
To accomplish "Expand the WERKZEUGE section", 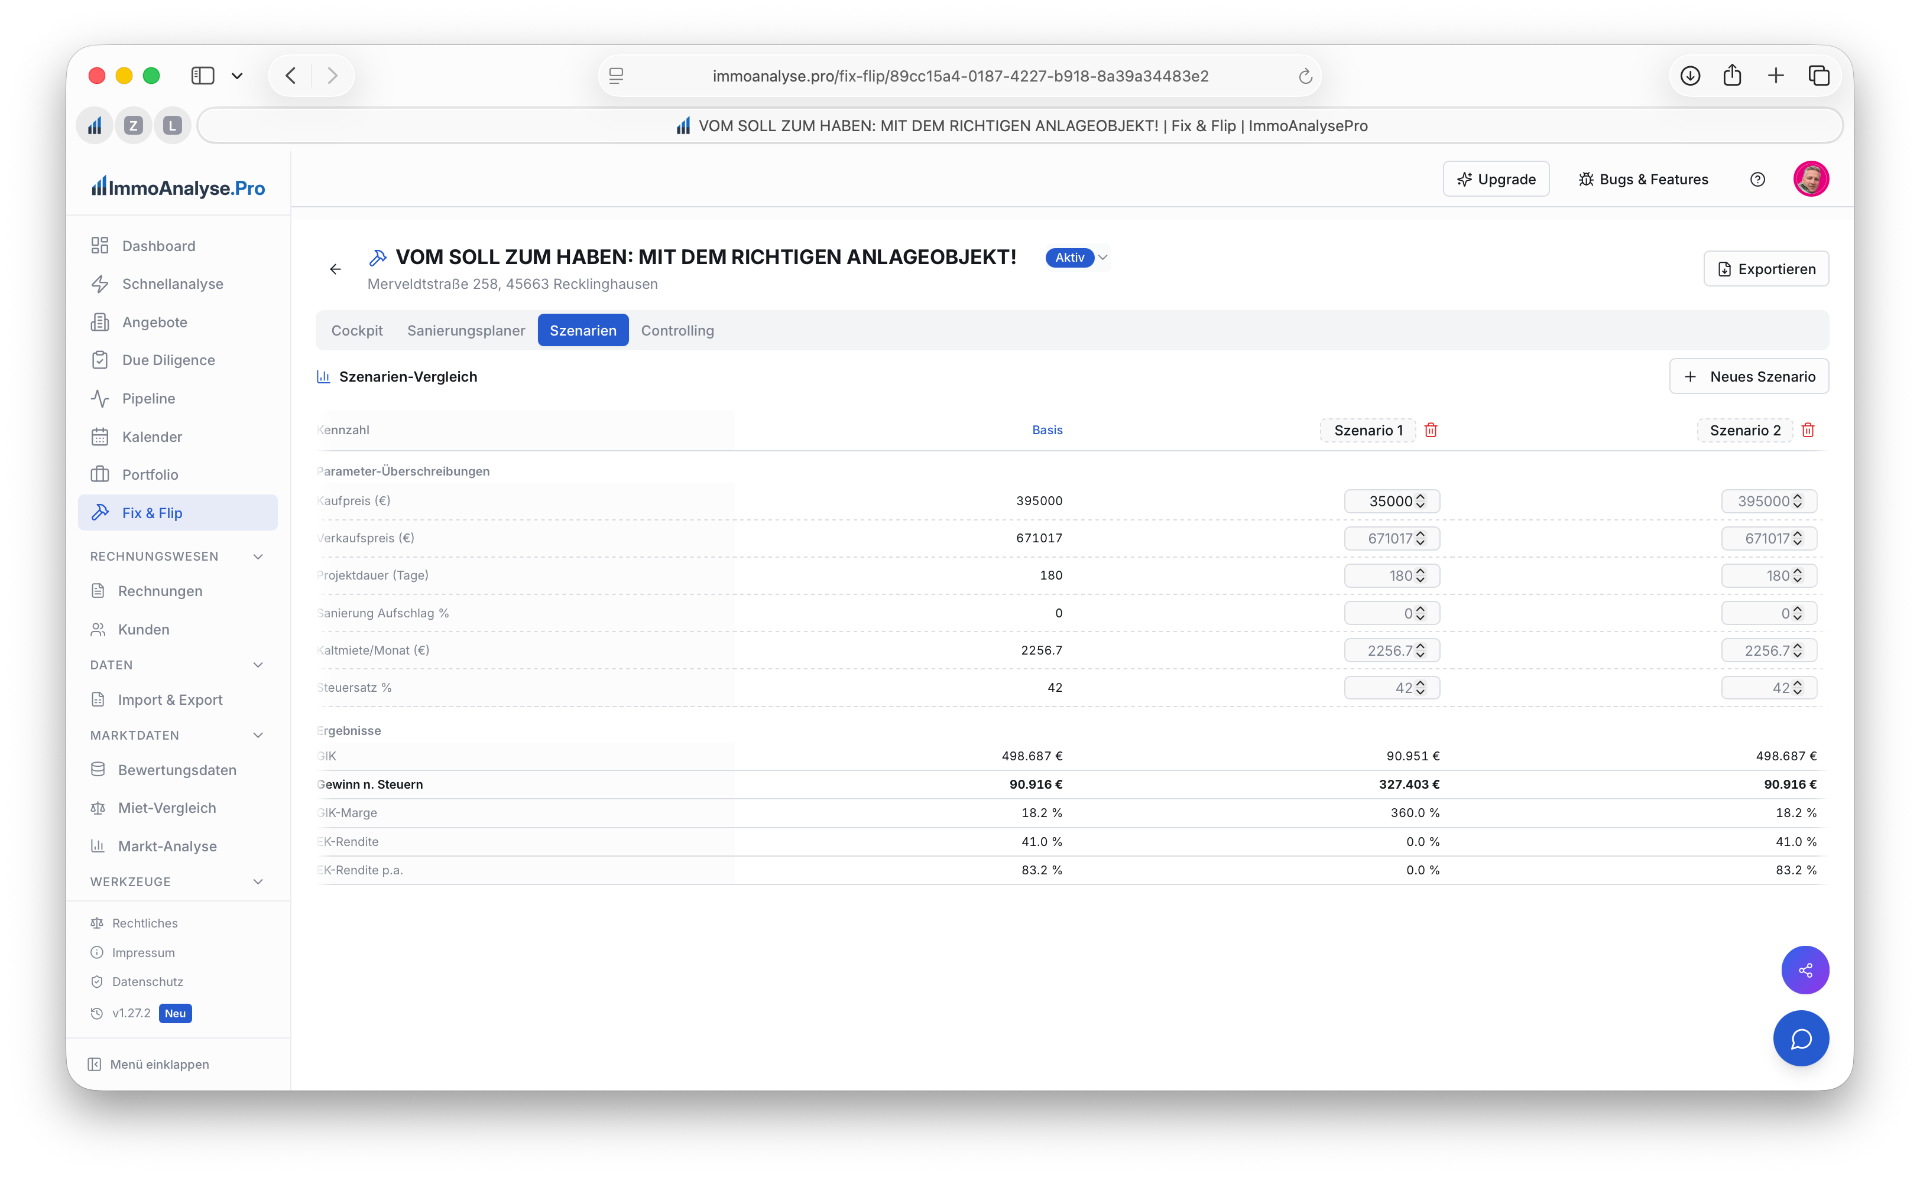I will click(258, 882).
